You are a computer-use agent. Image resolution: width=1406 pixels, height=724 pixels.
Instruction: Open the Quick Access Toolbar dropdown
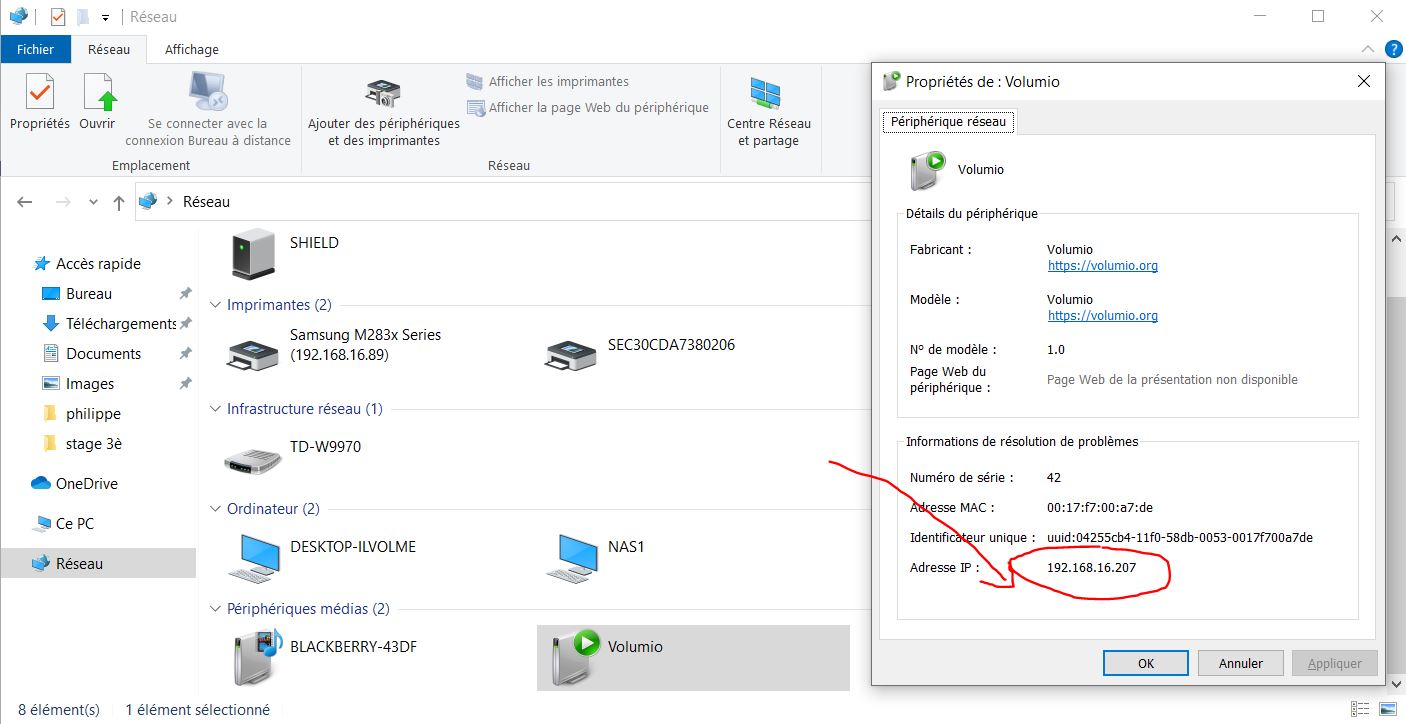pyautogui.click(x=105, y=18)
